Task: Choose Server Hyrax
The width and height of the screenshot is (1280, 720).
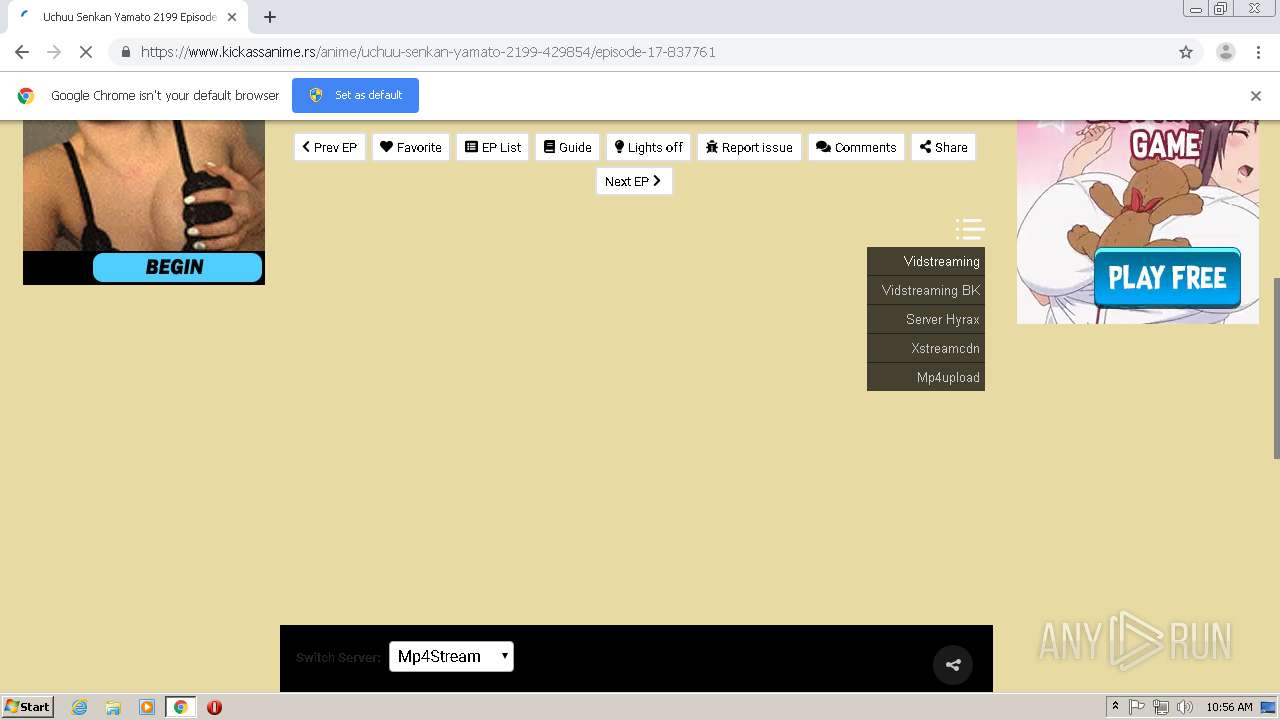Action: pos(926,319)
